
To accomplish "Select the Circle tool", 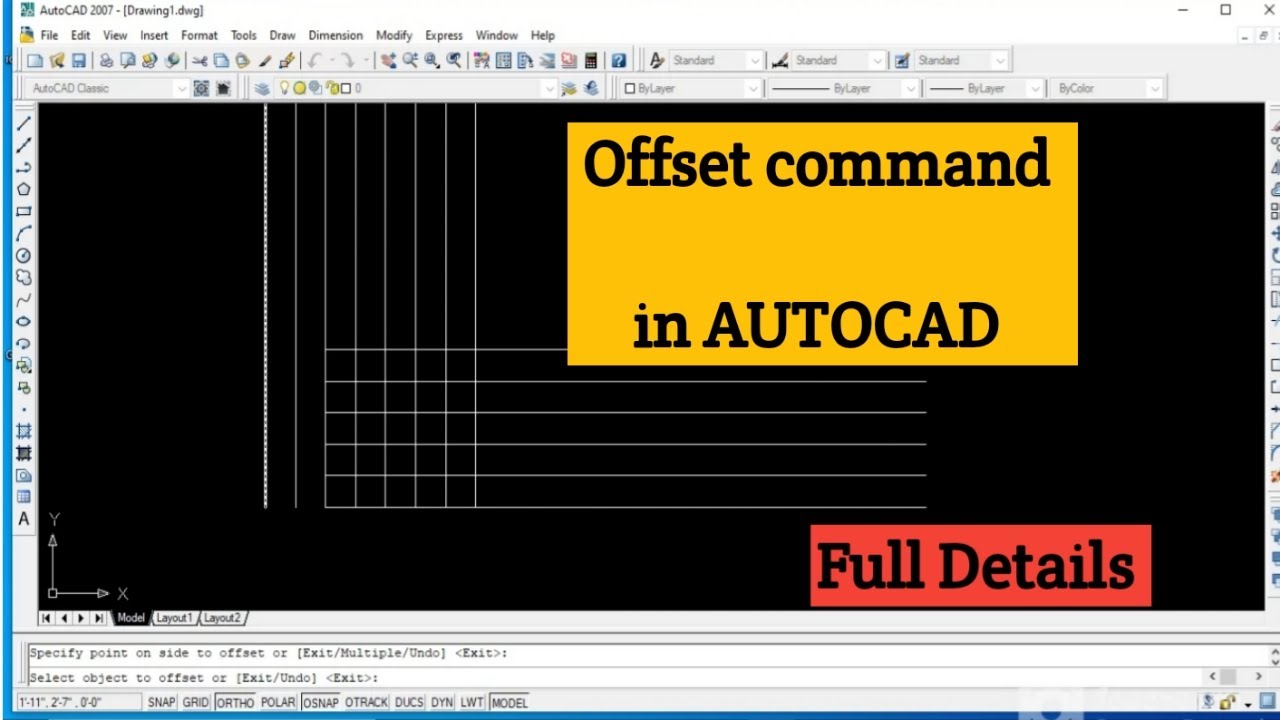I will pos(24,255).
